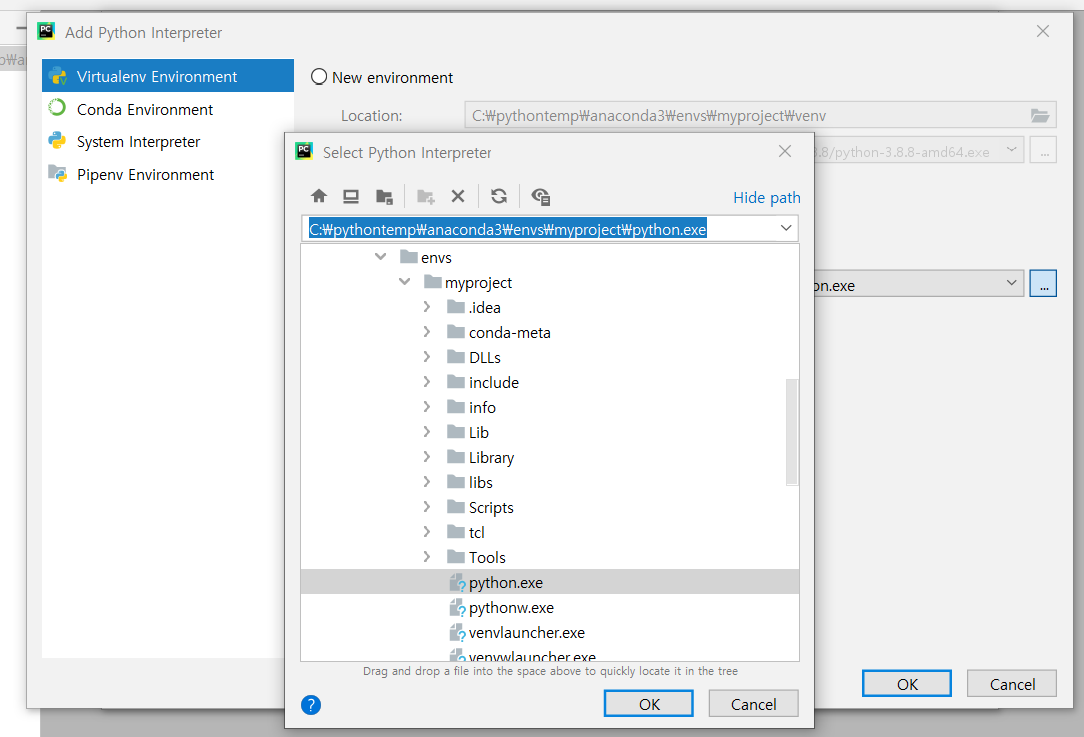Select the myproject folder name

(478, 282)
